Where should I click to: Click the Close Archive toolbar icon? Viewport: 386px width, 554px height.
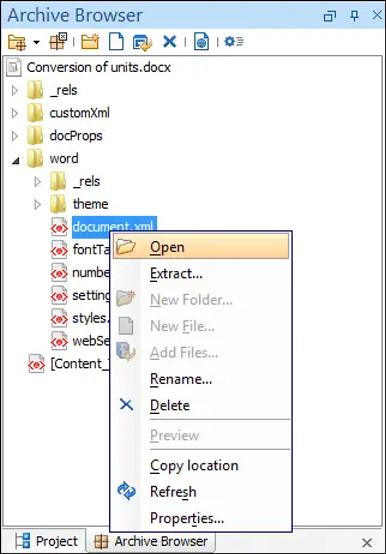pos(58,41)
